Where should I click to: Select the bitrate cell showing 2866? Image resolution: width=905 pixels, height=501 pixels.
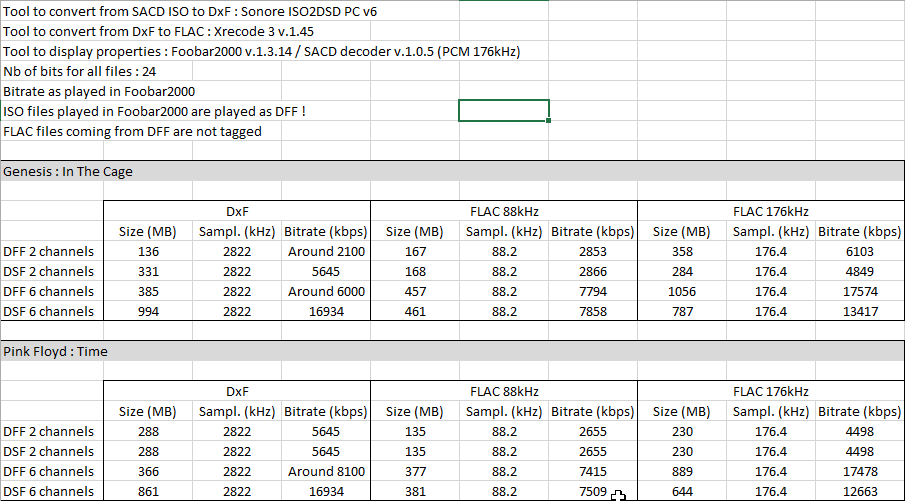coord(593,271)
